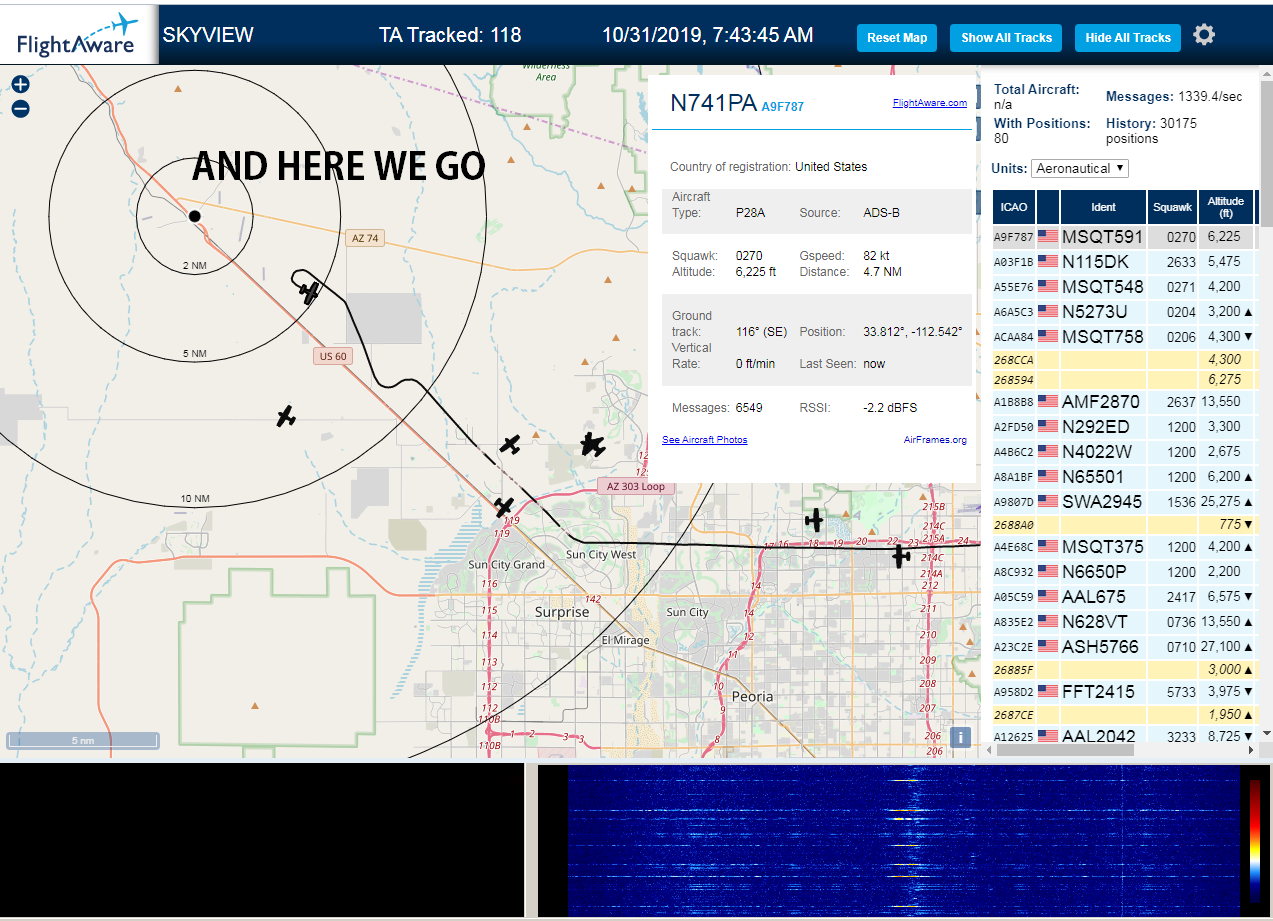Zoom in on the map
1273x921 pixels.
pos(20,85)
